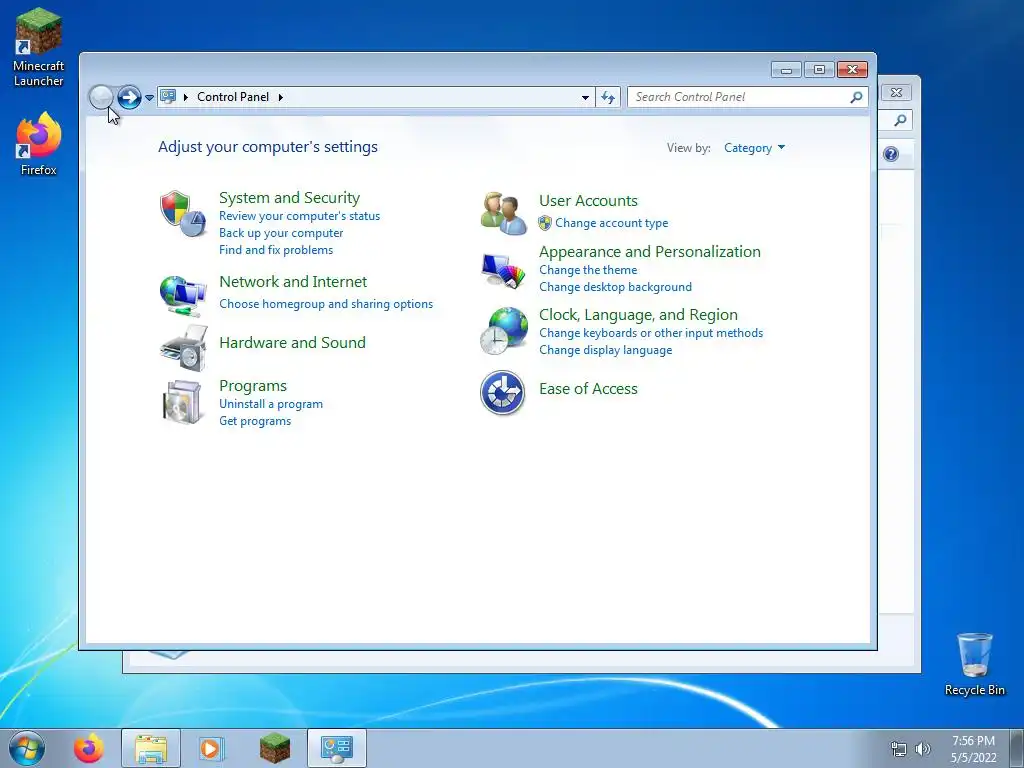Viewport: 1024px width, 768px height.
Task: Expand the arrow after Control Panel breadcrumb
Action: (x=281, y=97)
